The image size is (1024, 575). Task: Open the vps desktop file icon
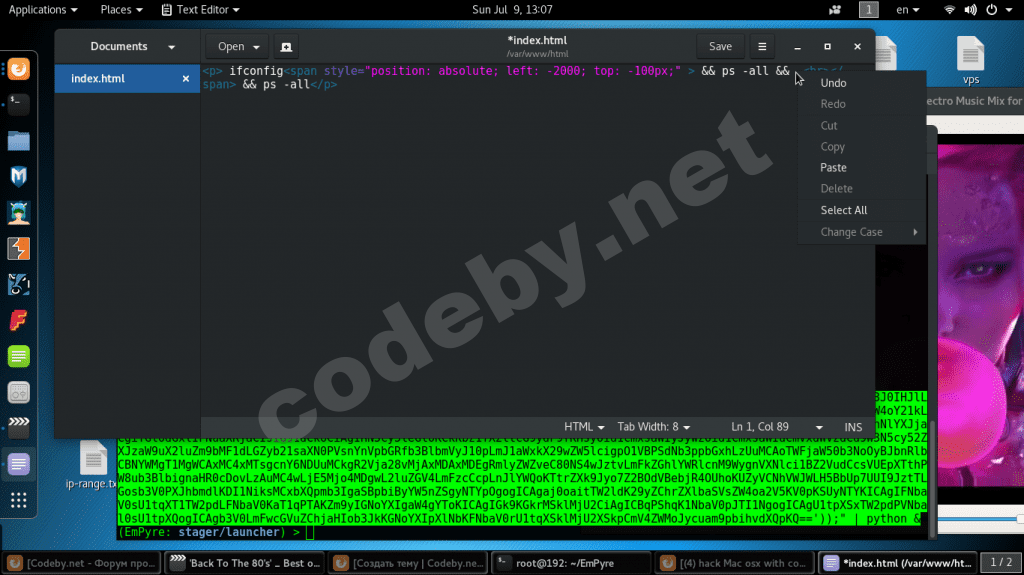pyautogui.click(x=970, y=61)
